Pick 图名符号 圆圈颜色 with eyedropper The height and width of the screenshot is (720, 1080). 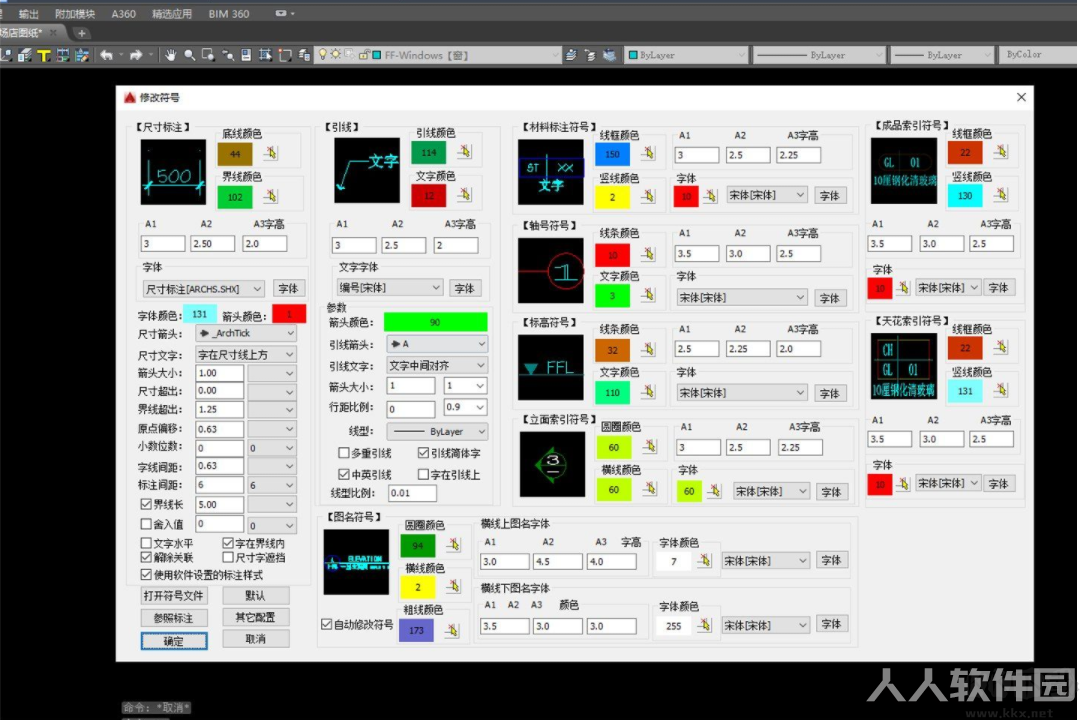(453, 545)
